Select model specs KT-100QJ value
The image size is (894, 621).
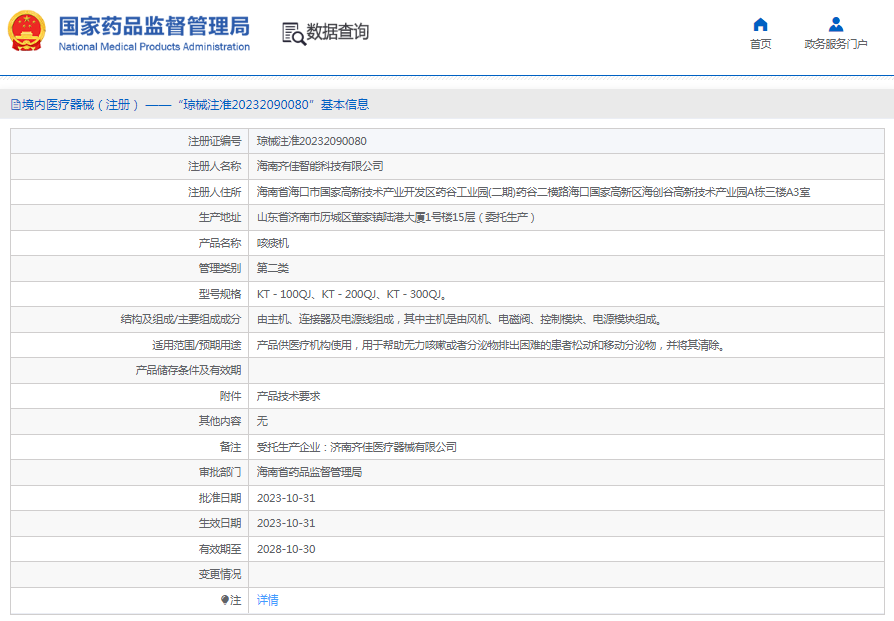(x=352, y=294)
